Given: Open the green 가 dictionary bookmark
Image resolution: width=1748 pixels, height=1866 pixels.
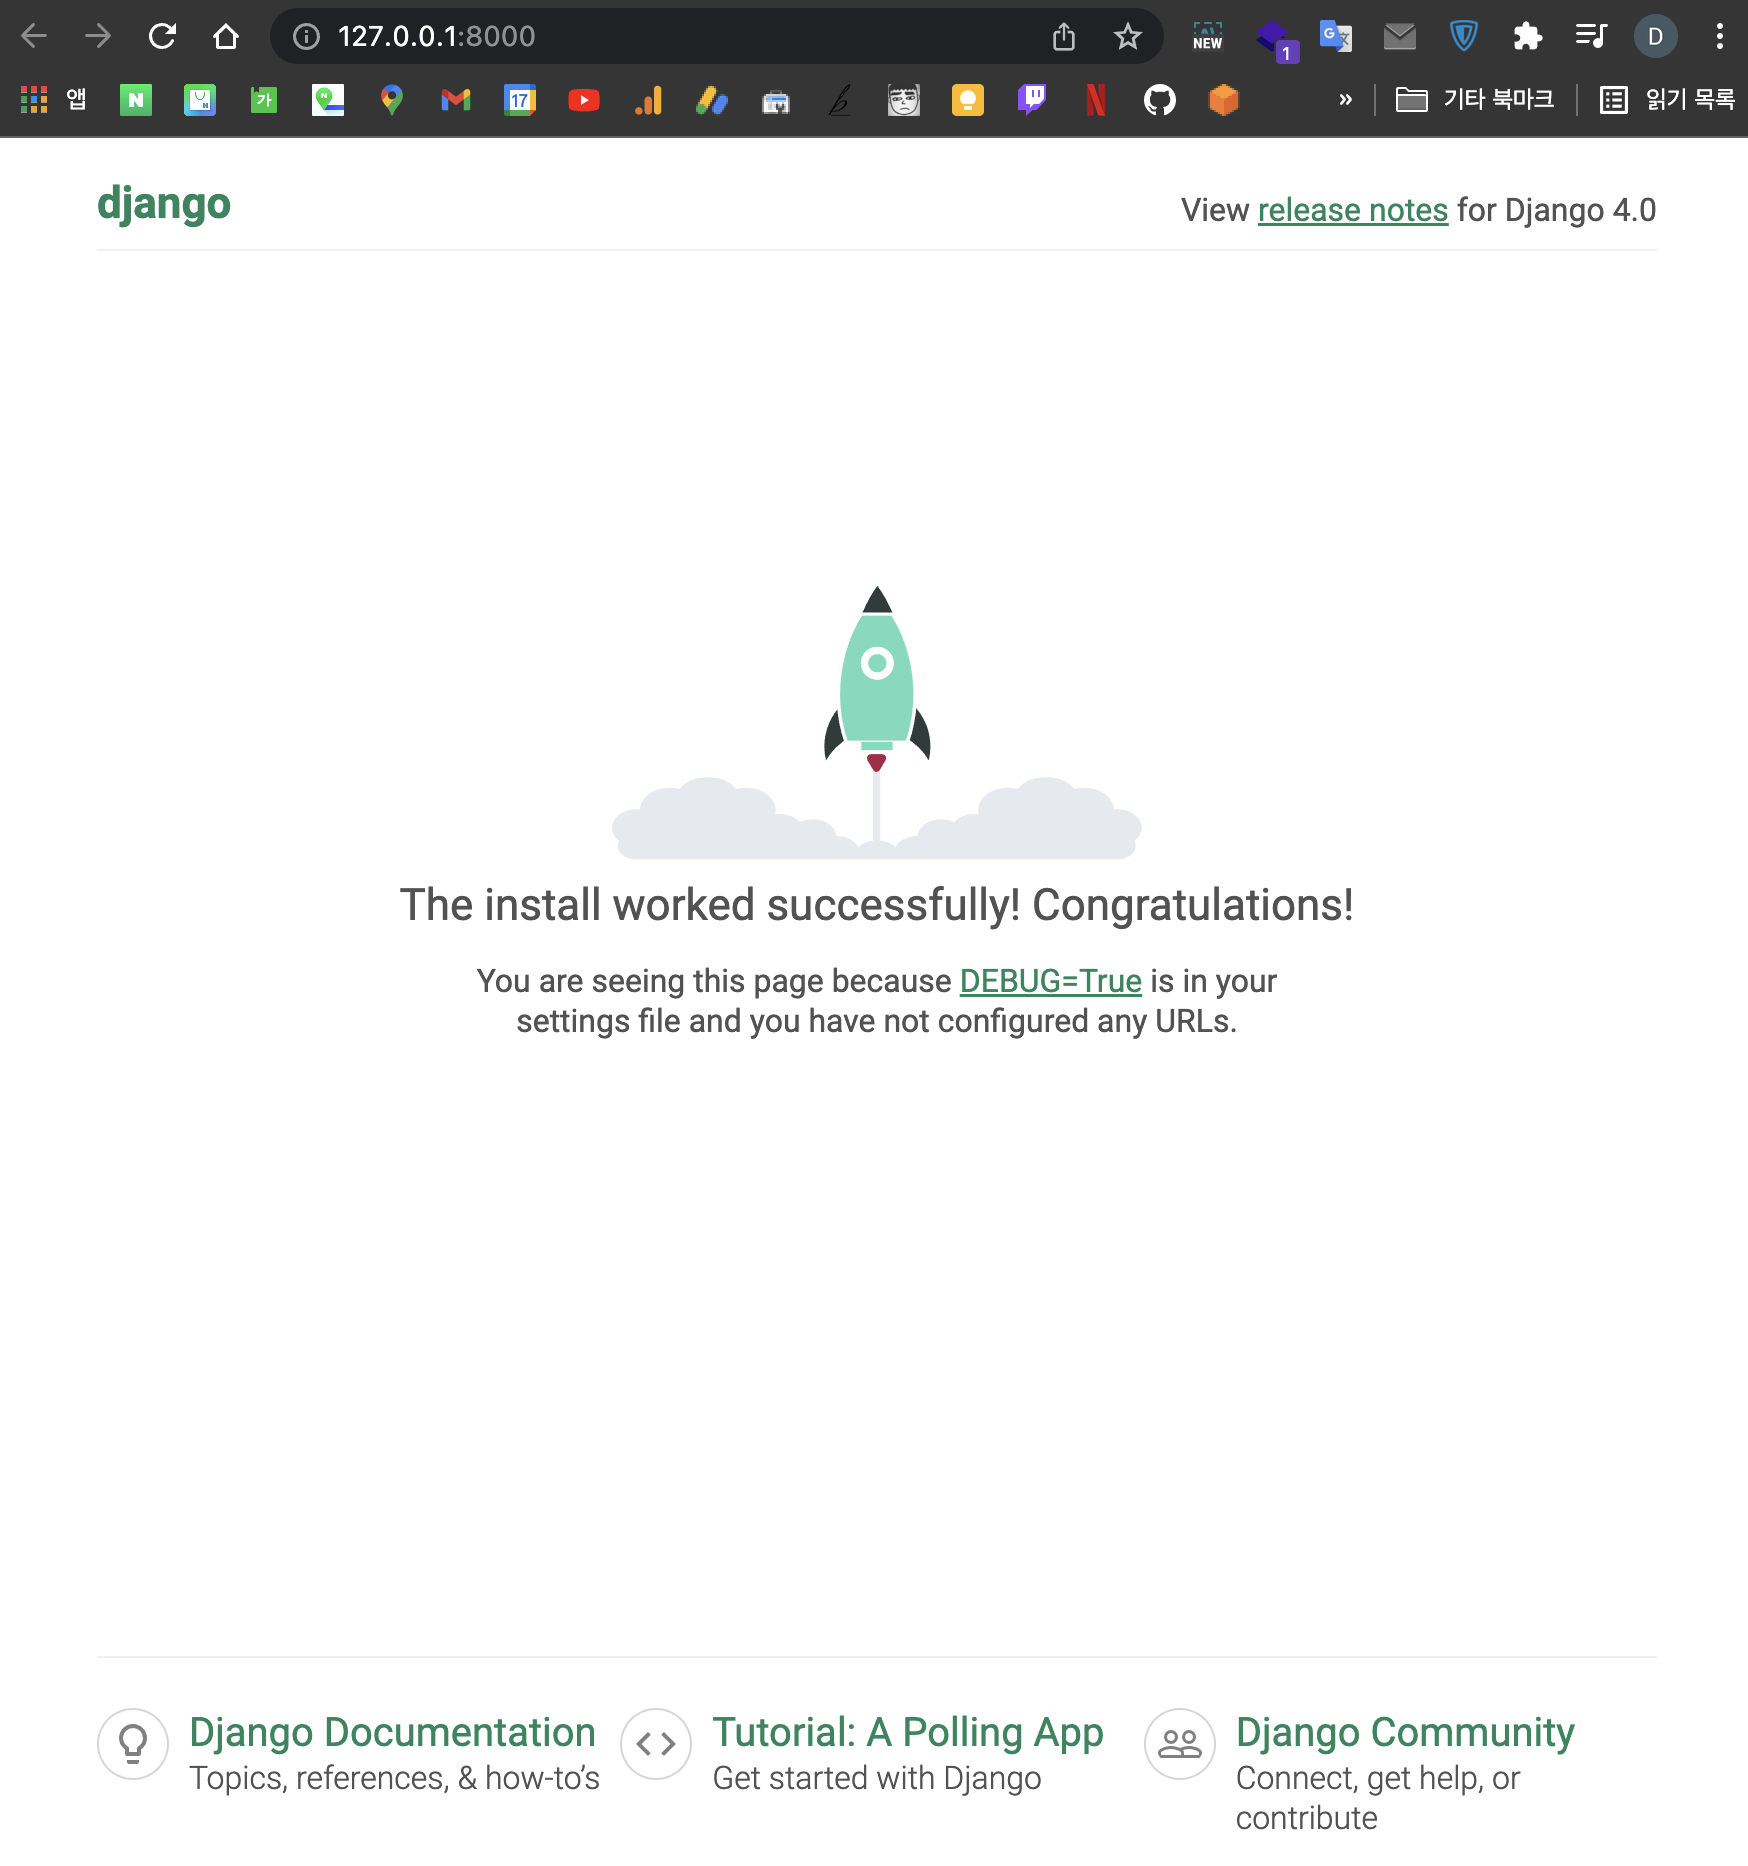Looking at the screenshot, I should point(264,100).
